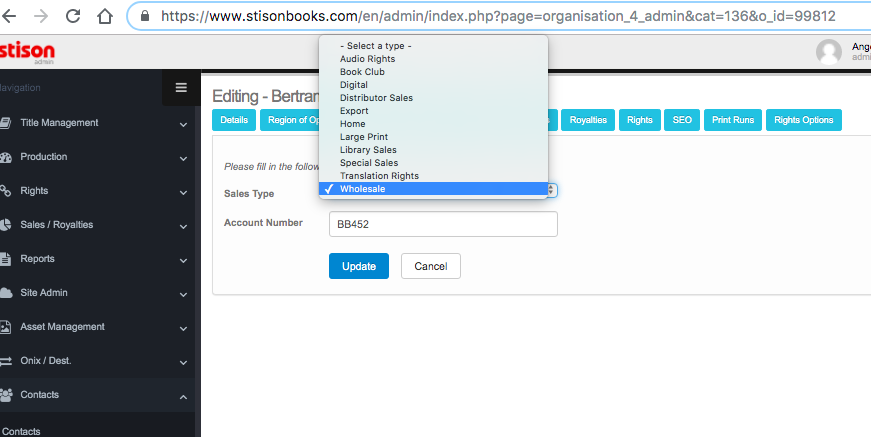This screenshot has height=437, width=871.
Task: Collapse the Contacts menu chevron
Action: point(183,397)
